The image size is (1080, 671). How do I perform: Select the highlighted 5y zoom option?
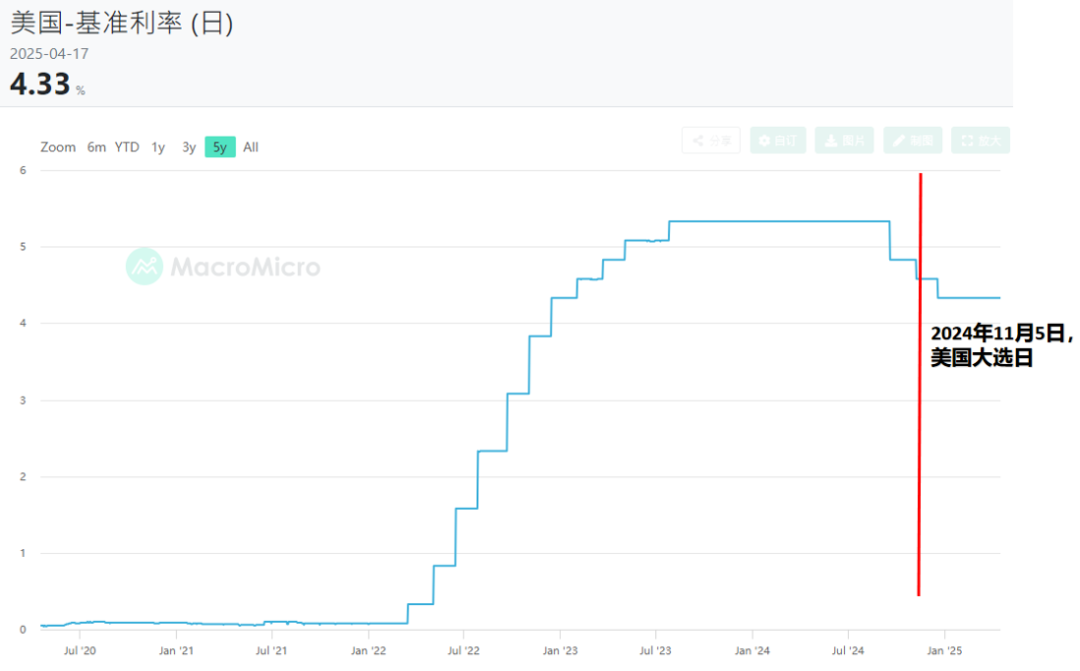(220, 147)
